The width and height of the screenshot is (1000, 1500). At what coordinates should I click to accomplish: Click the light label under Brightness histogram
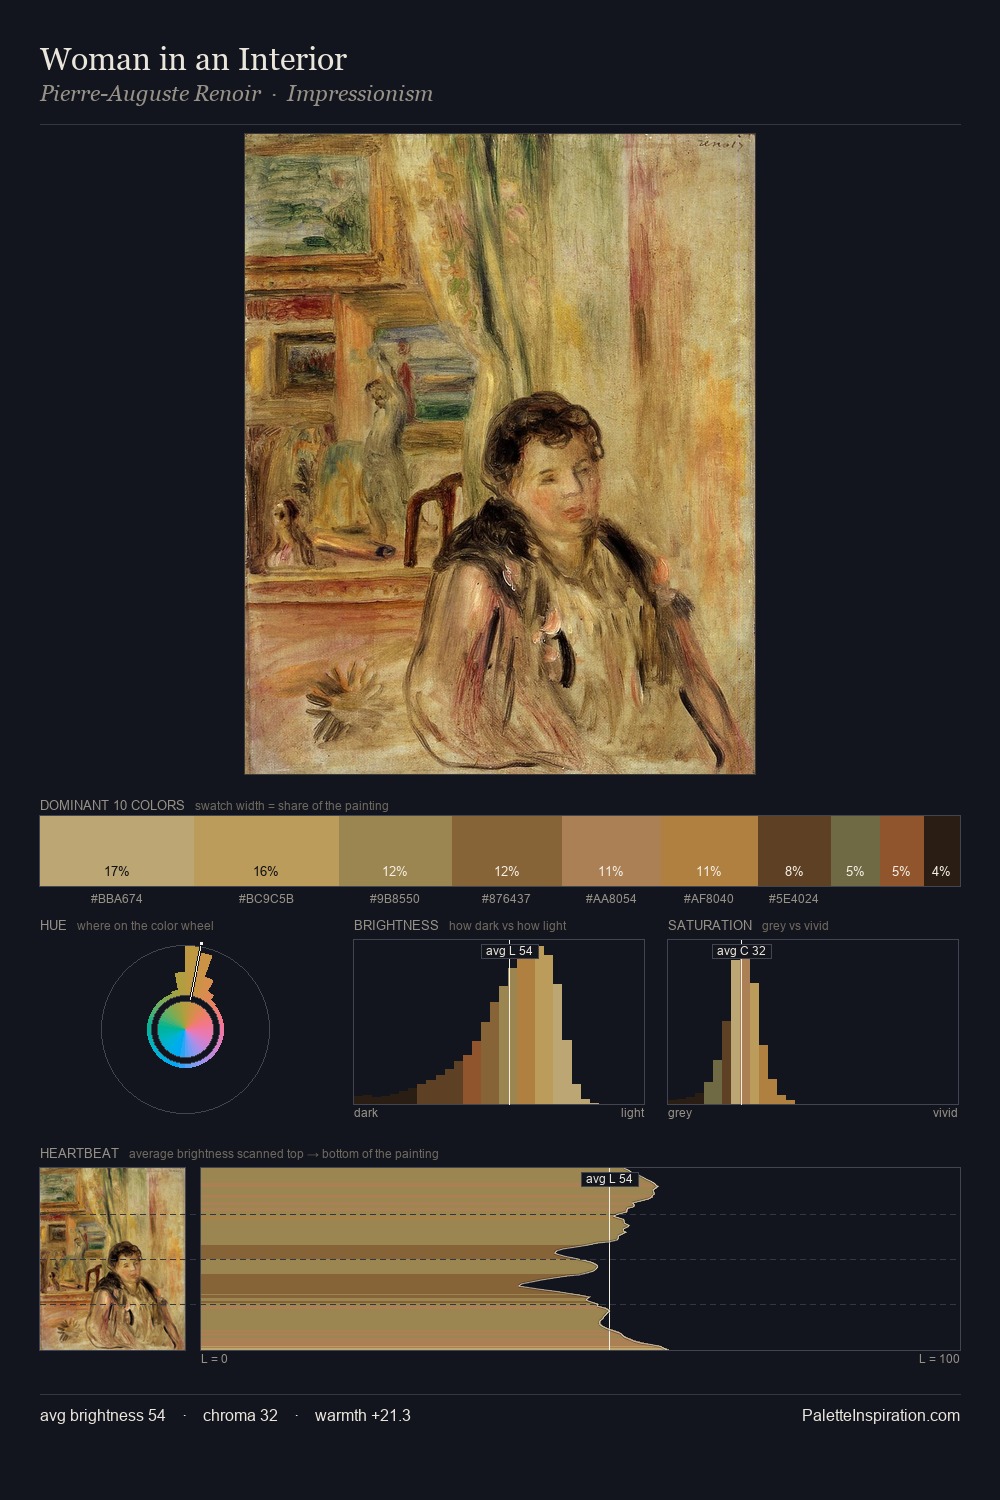(632, 1113)
